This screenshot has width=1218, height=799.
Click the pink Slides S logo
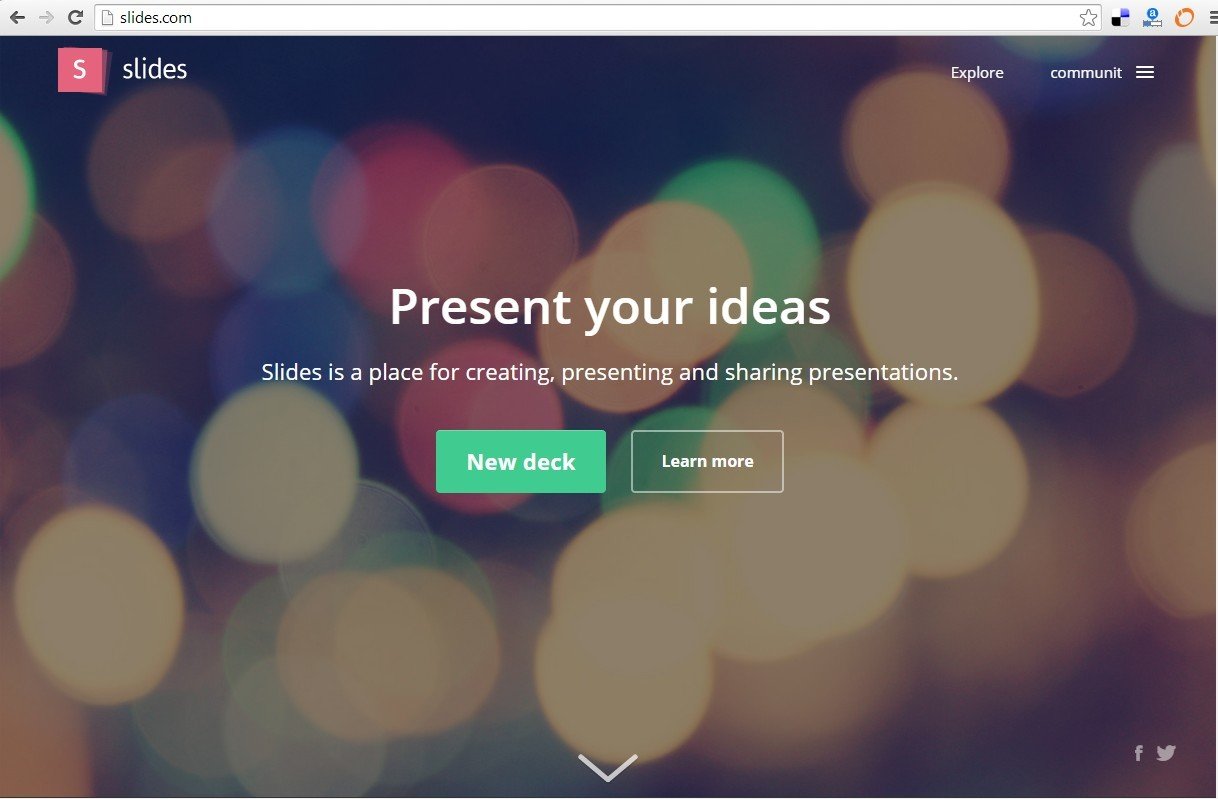point(81,70)
